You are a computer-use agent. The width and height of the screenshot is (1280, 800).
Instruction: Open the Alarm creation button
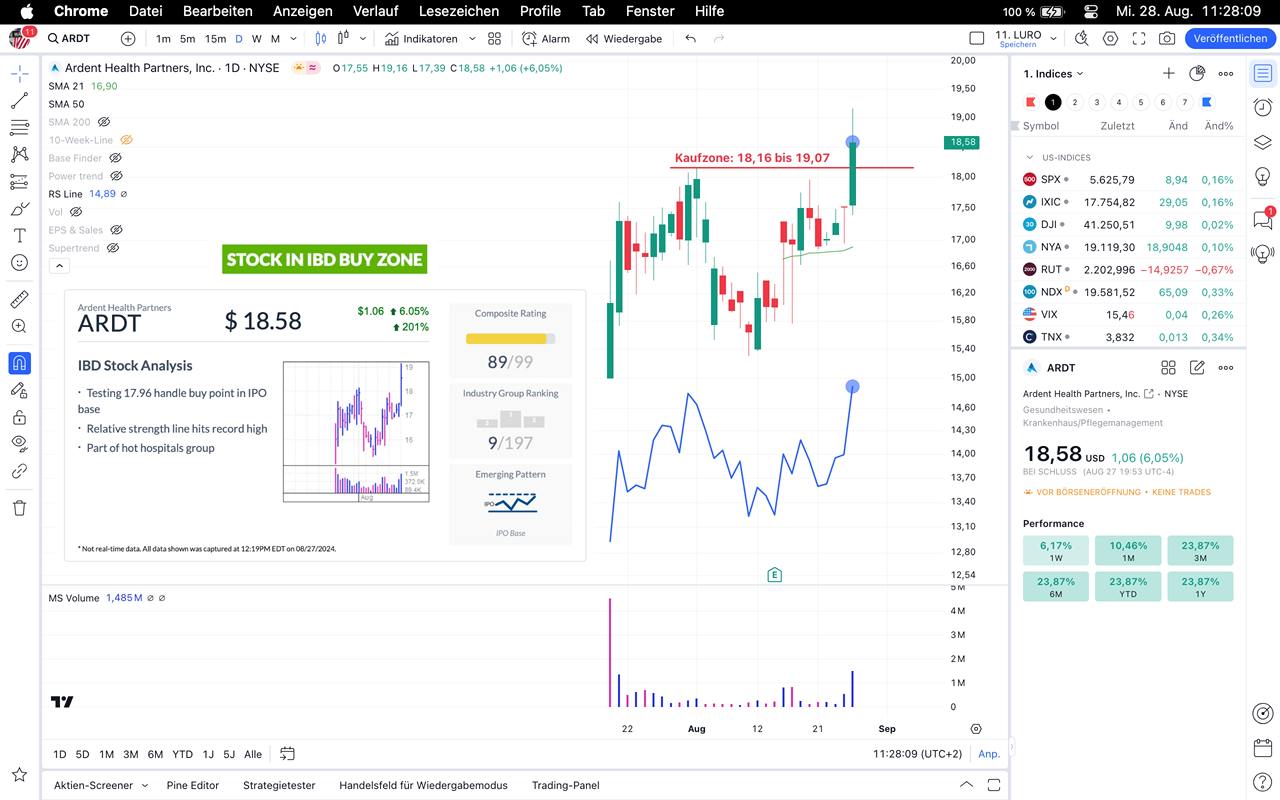point(546,39)
